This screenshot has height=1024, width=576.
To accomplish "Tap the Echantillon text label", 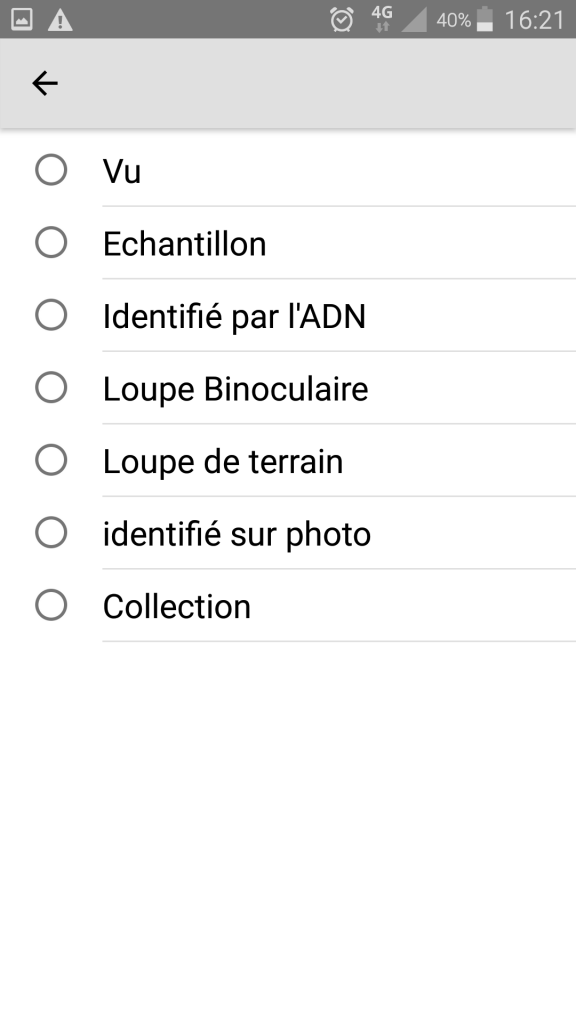I will coord(184,244).
